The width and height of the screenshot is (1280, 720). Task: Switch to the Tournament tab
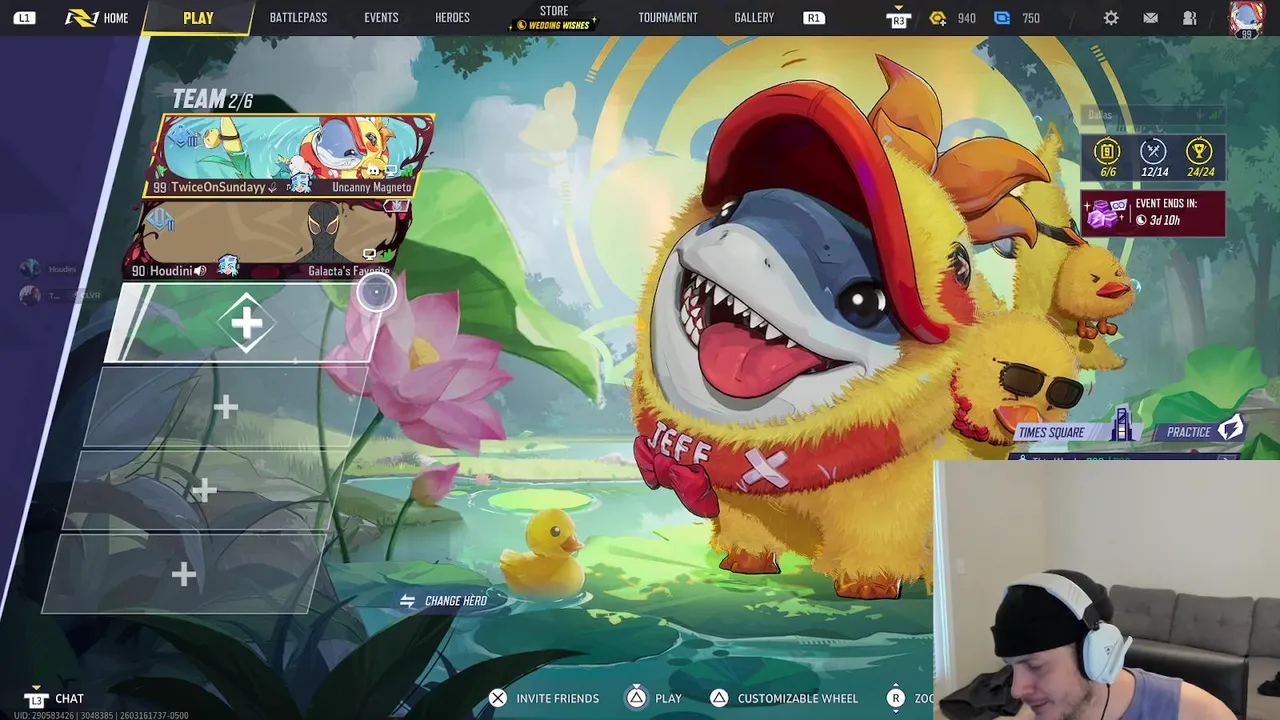[x=668, y=18]
